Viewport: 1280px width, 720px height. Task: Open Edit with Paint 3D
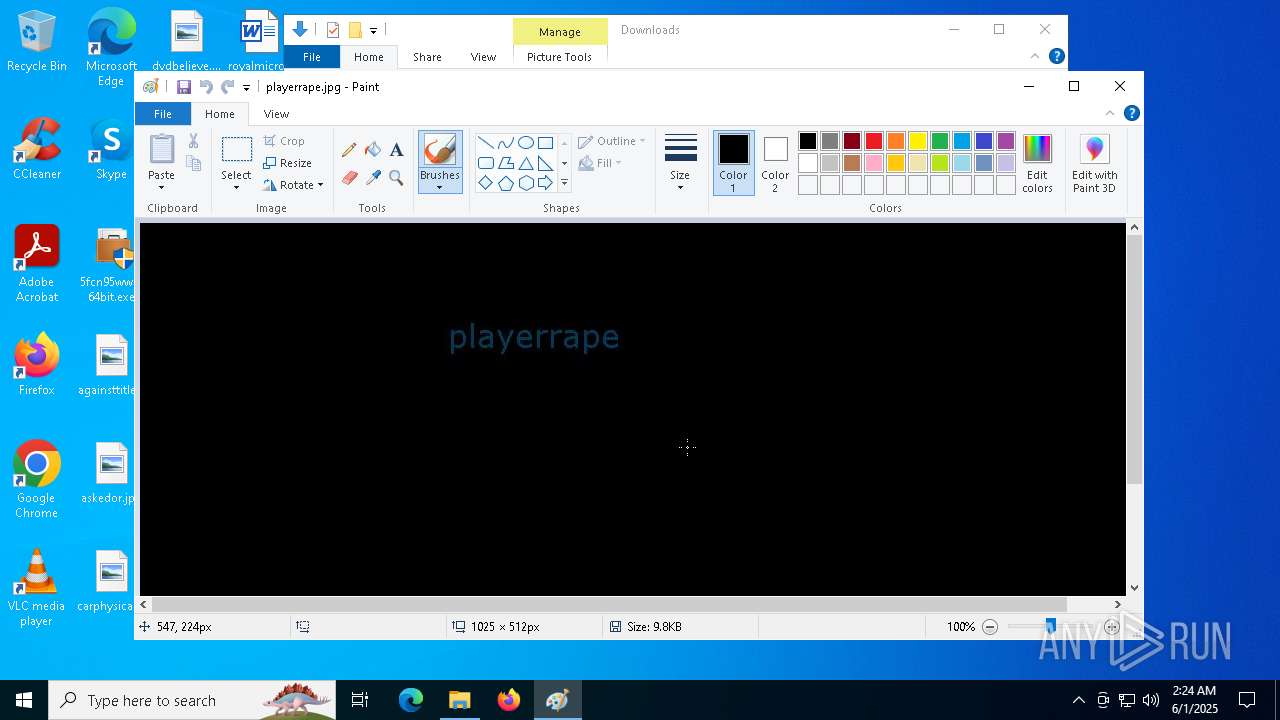click(1095, 164)
